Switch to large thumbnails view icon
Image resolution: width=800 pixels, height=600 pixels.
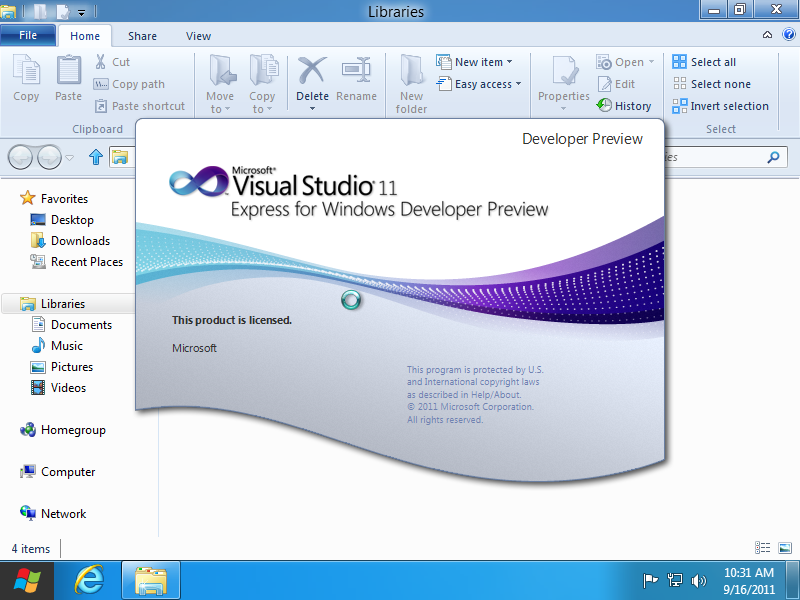[785, 548]
